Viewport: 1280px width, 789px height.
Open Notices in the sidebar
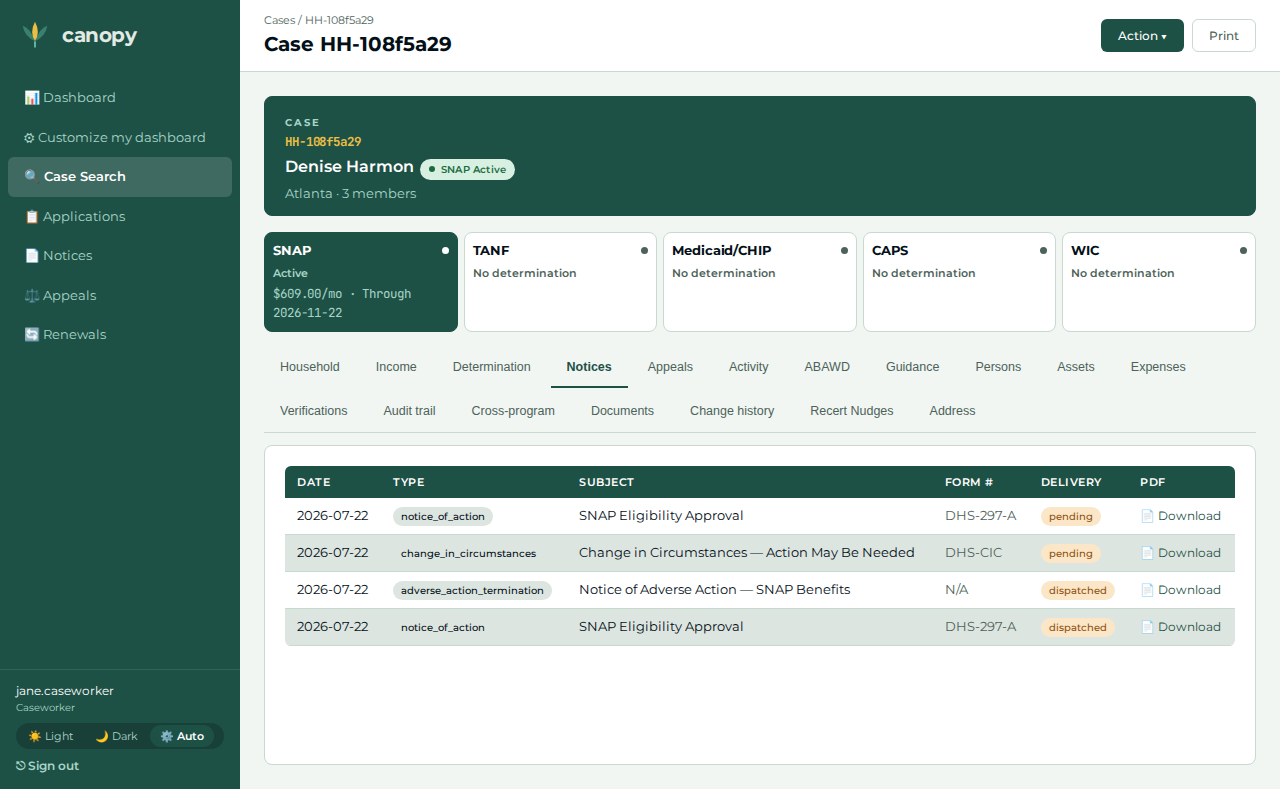click(x=120, y=255)
